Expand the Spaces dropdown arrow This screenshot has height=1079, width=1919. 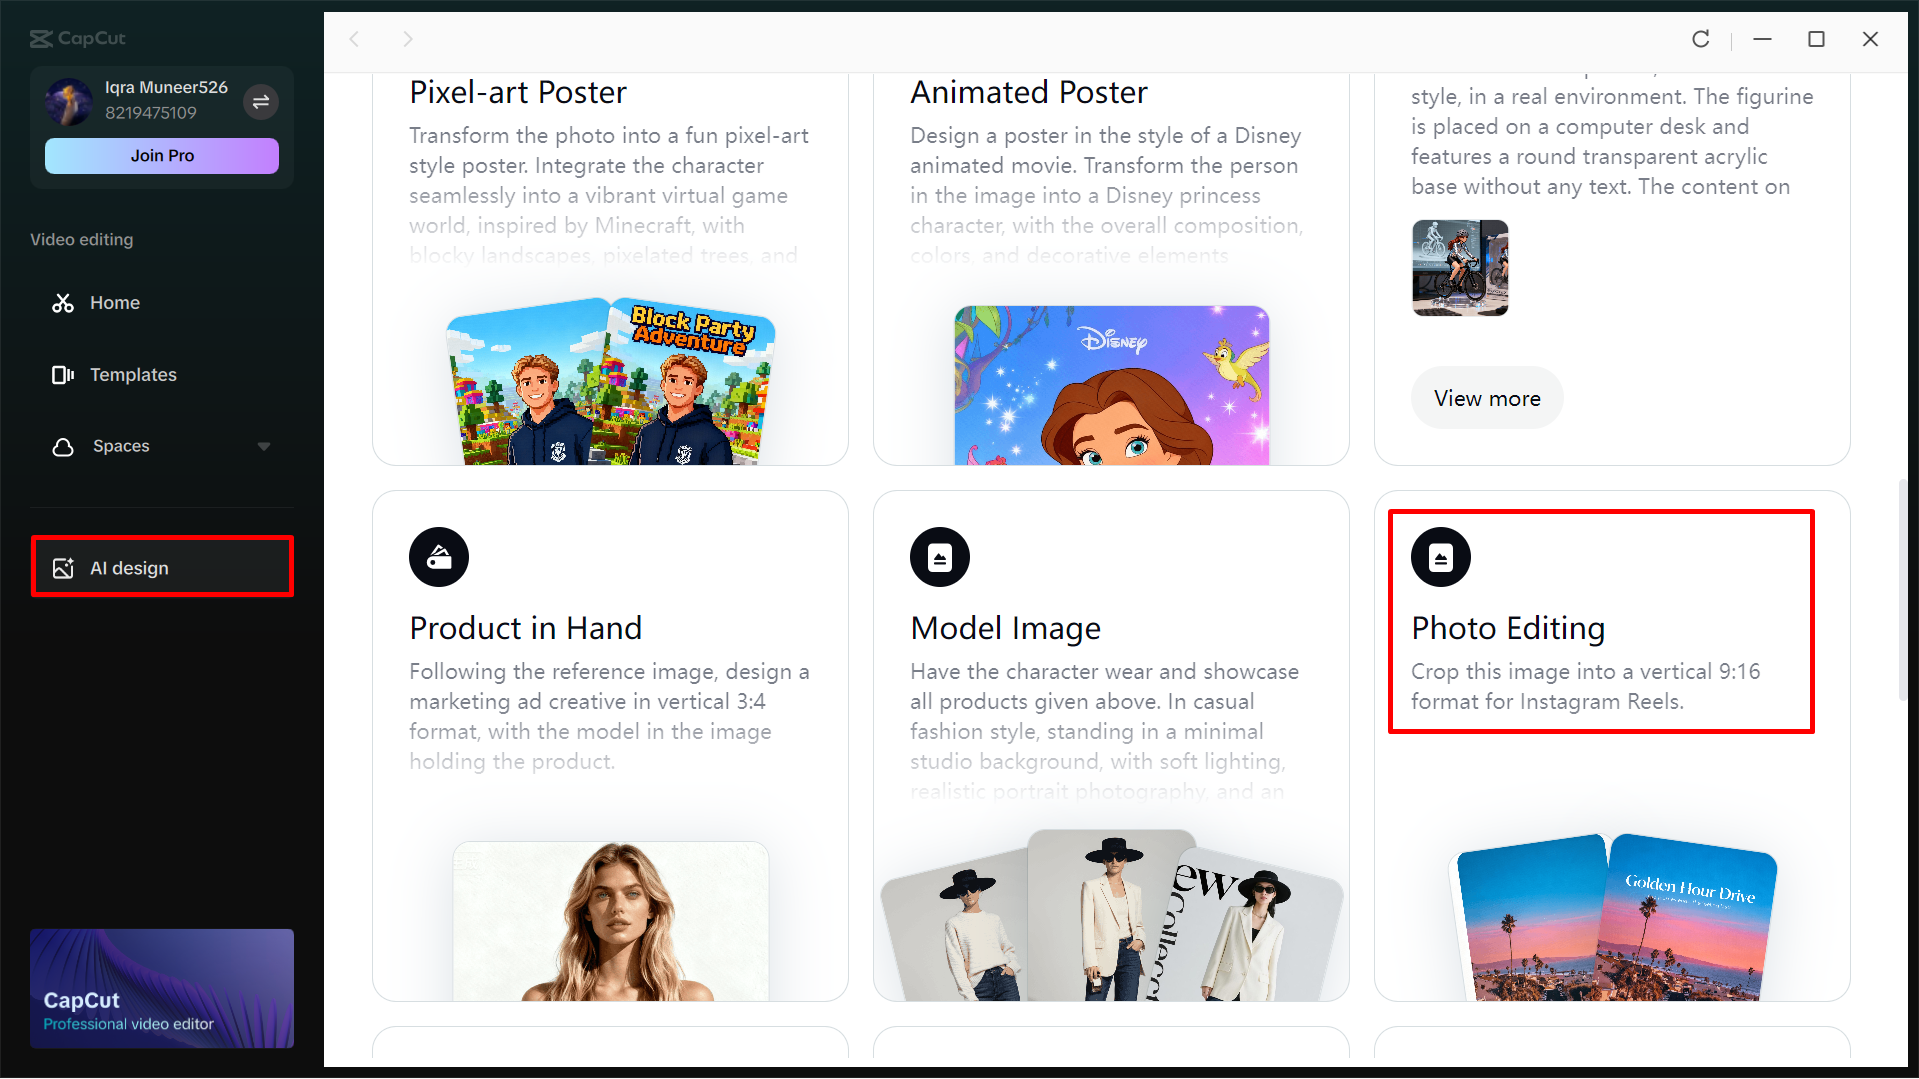(x=264, y=447)
